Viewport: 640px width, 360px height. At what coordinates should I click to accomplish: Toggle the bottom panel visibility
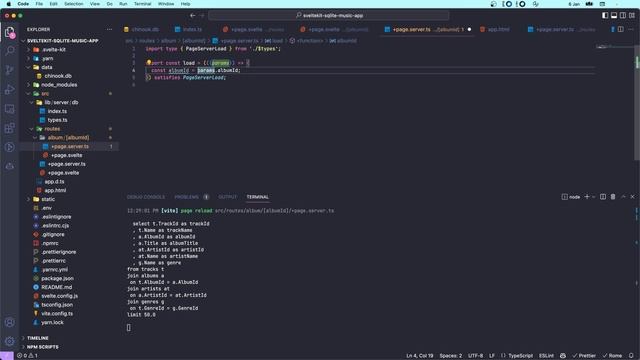(x=614, y=16)
